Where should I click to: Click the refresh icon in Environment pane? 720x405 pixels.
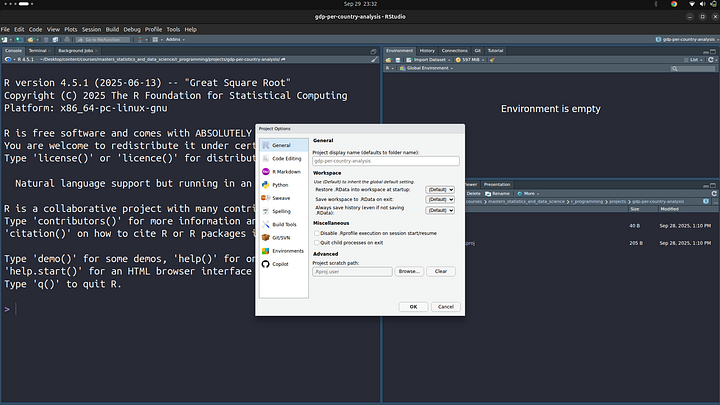710,60
